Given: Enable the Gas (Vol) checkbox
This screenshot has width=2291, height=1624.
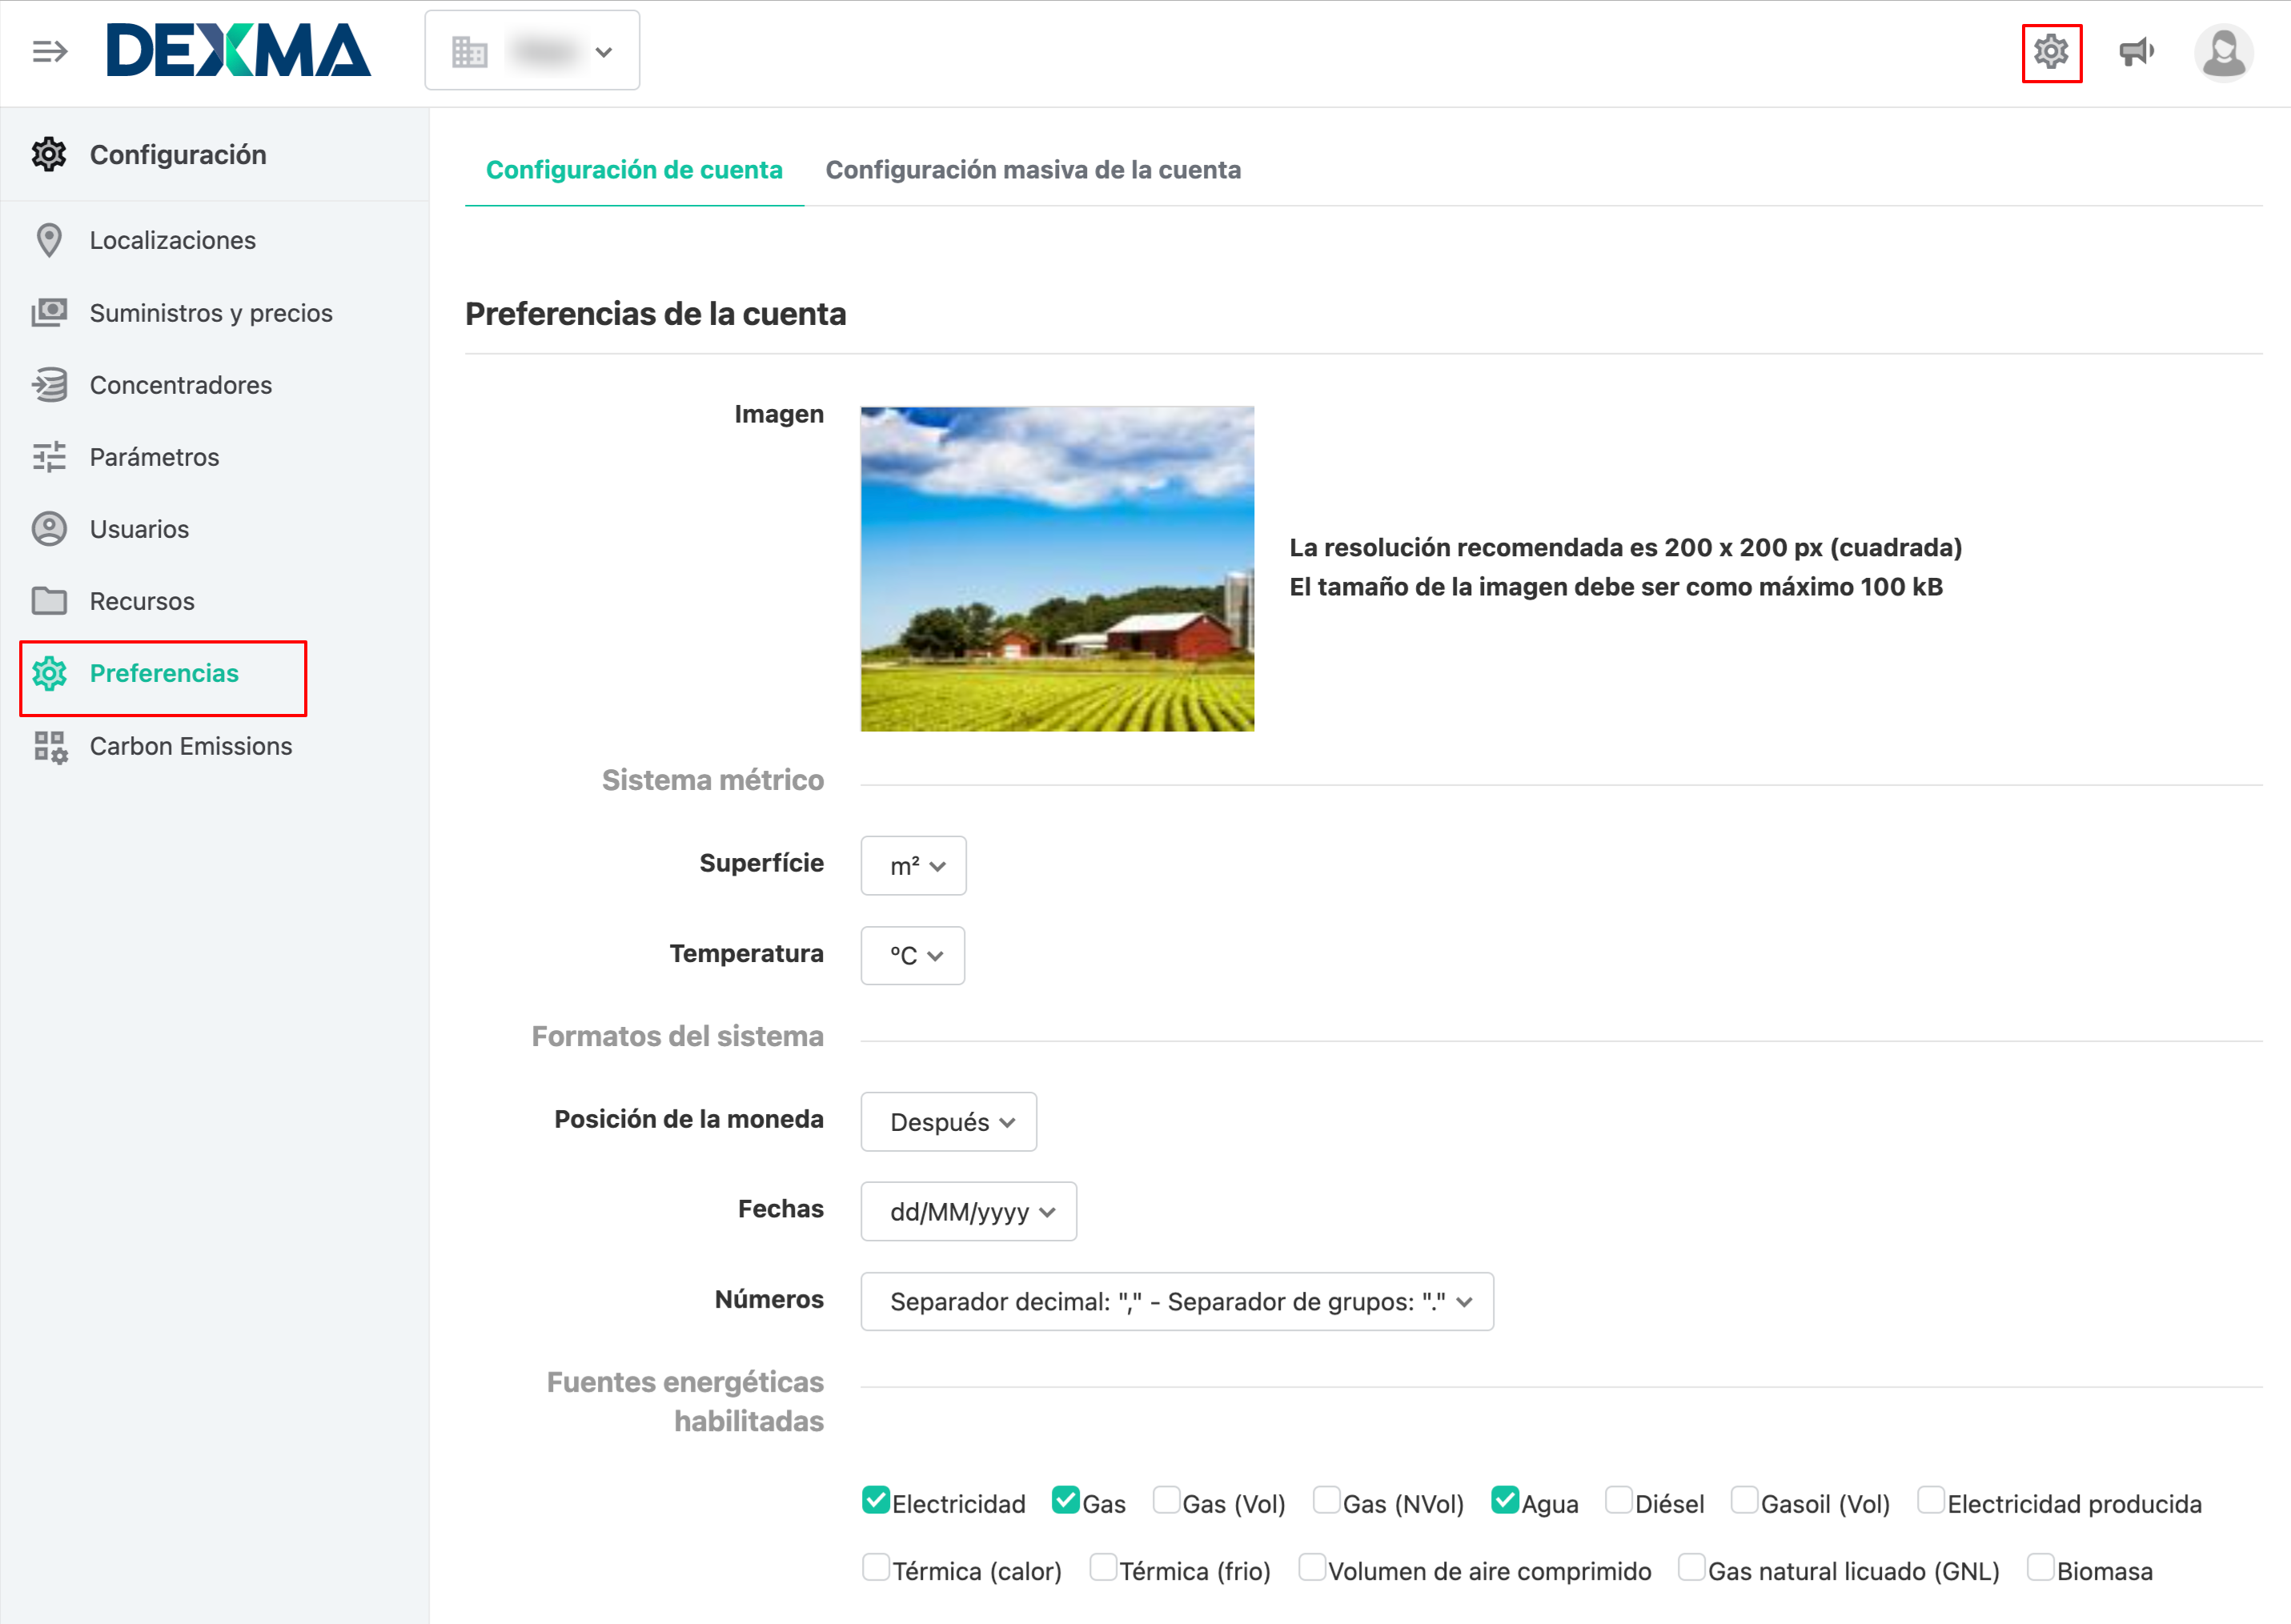Looking at the screenshot, I should (x=1166, y=1500).
